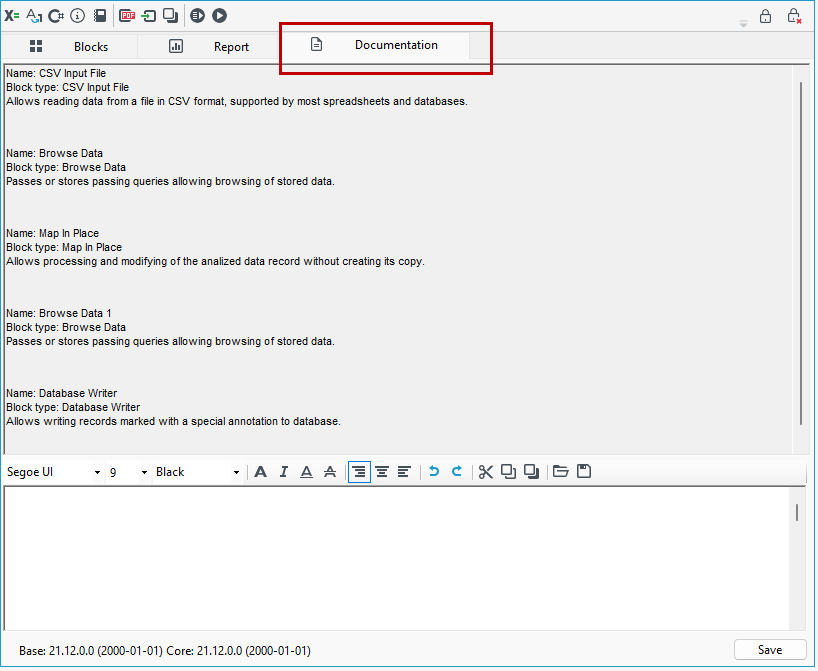
Task: Click the lower text editor's scrollbar thumb
Action: (797, 512)
